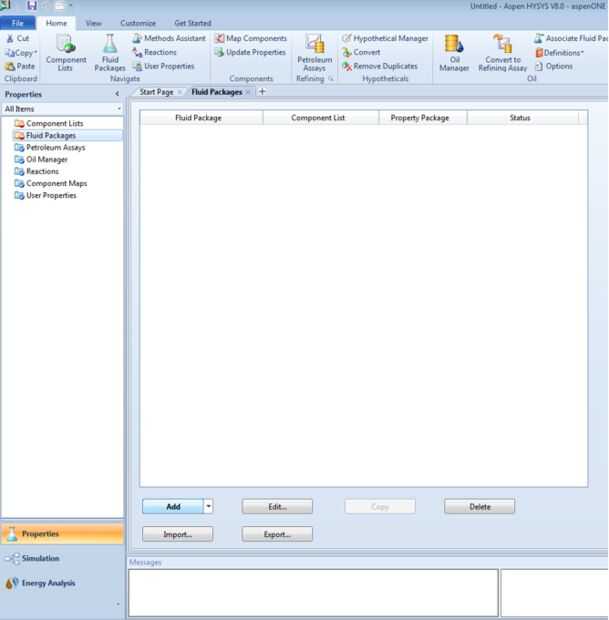Switch to the Properties environment
Image resolution: width=609 pixels, height=620 pixels.
(62, 533)
